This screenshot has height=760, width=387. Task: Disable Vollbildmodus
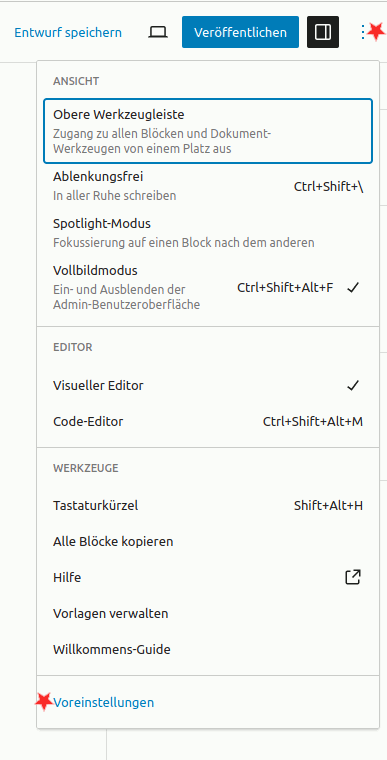coord(208,287)
